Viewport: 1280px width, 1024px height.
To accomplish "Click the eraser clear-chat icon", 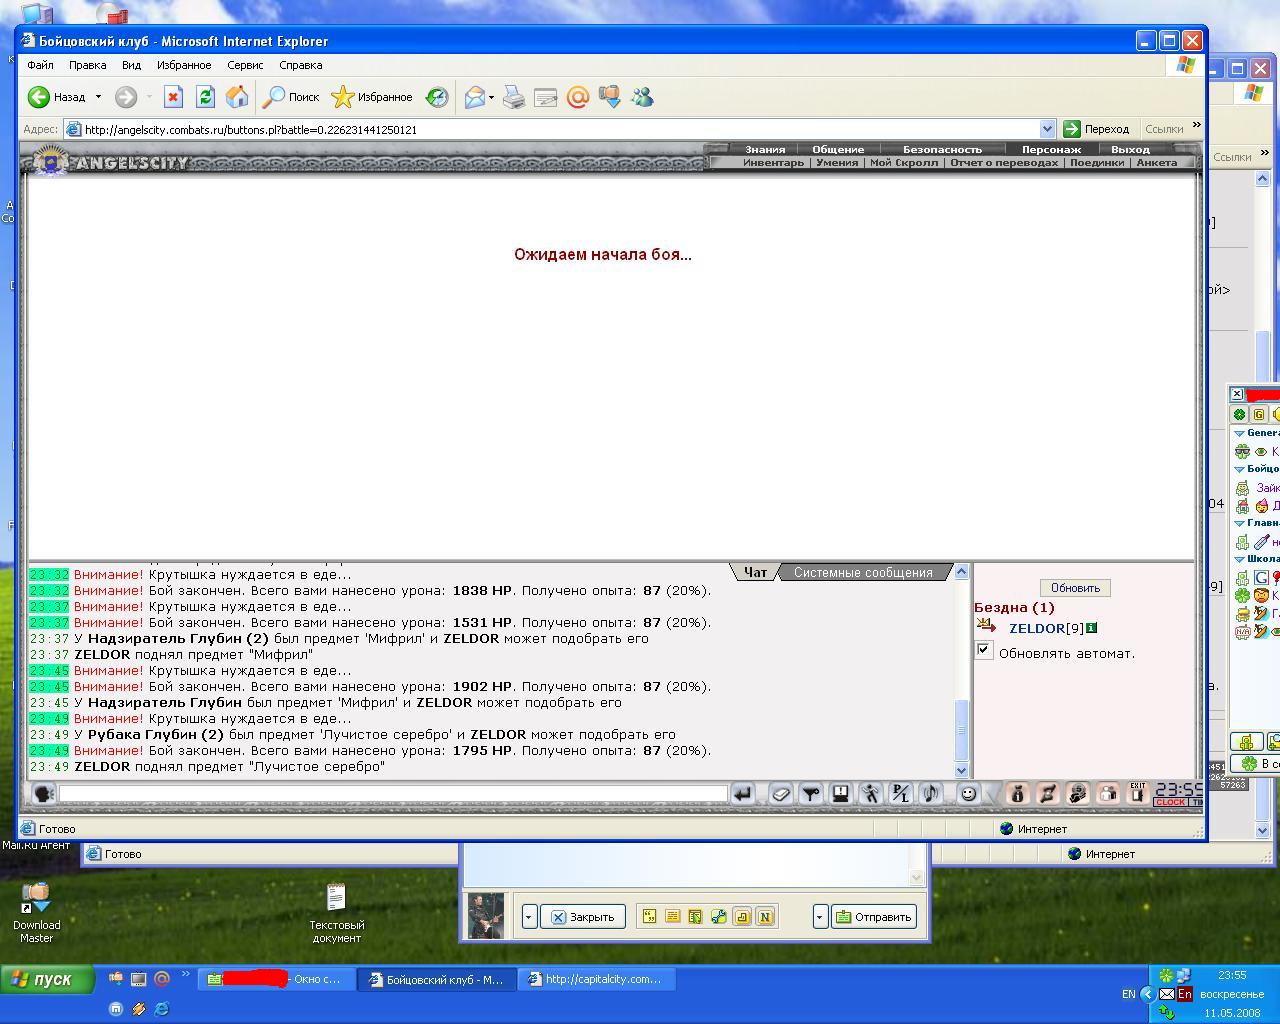I will pyautogui.click(x=781, y=794).
